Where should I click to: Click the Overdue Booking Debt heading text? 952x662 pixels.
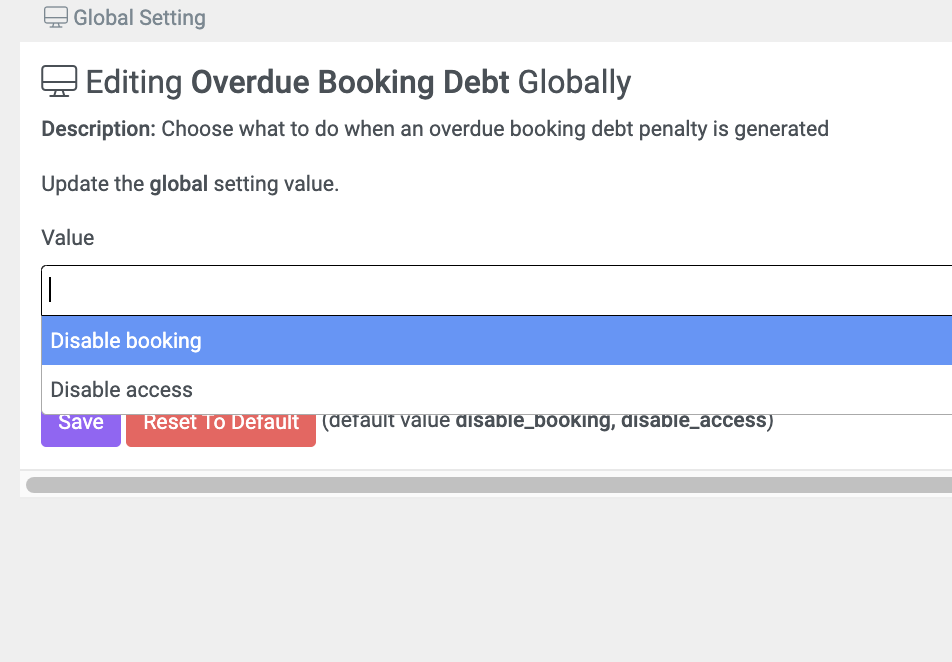[350, 82]
